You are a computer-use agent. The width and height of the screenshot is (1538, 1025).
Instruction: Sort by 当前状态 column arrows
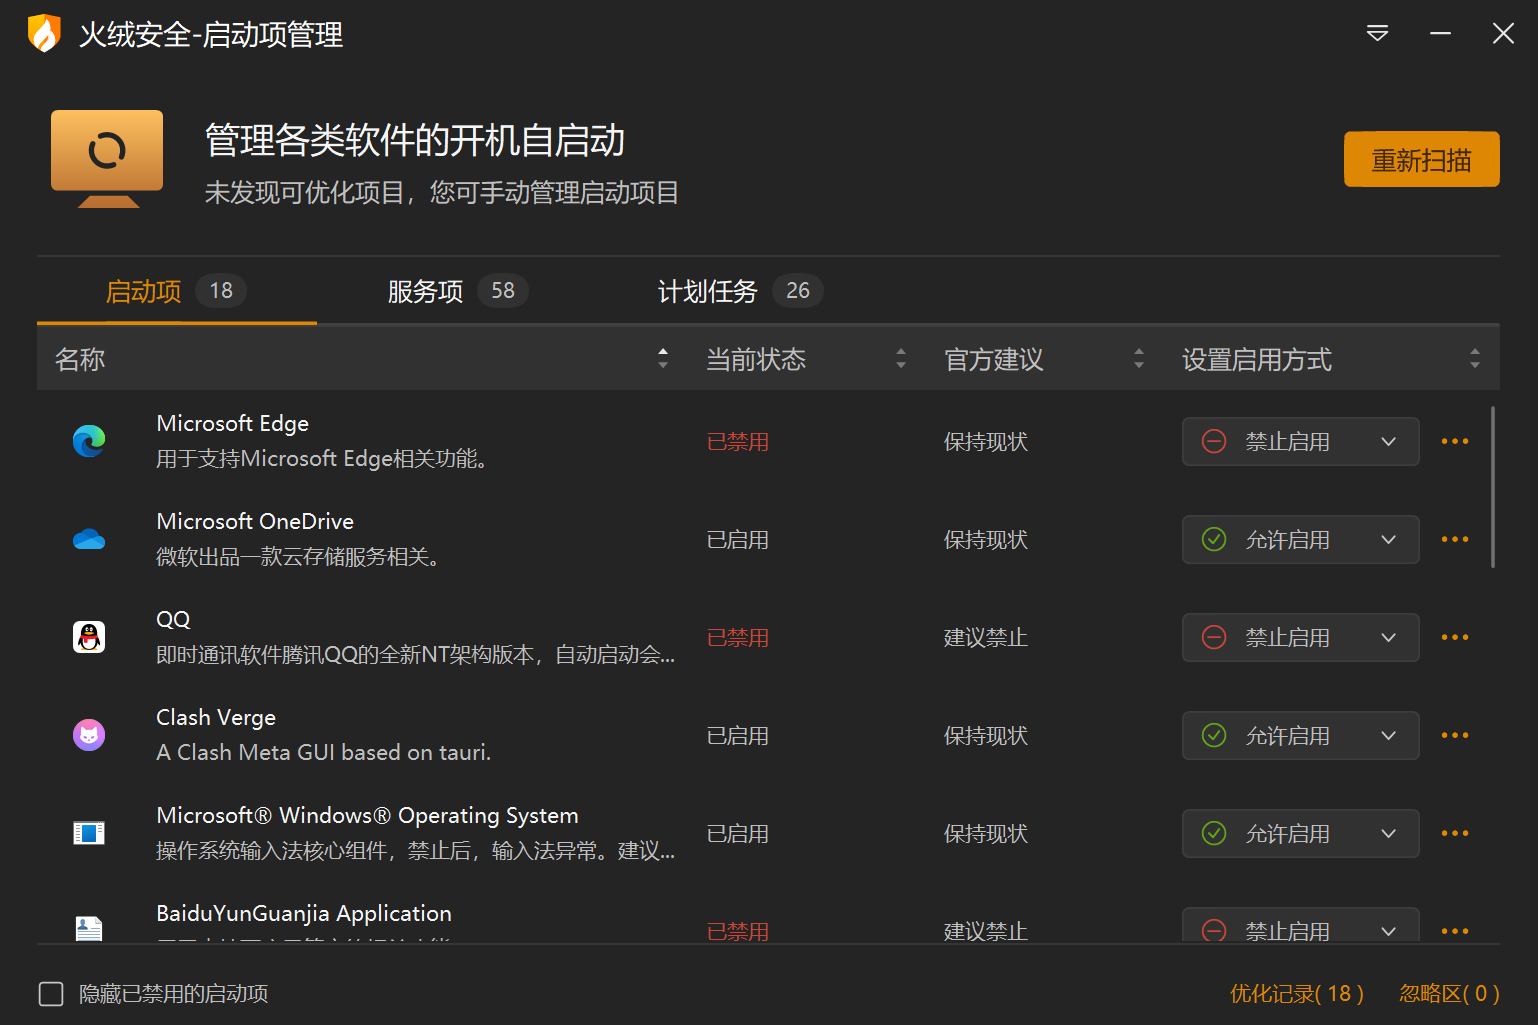coord(901,358)
